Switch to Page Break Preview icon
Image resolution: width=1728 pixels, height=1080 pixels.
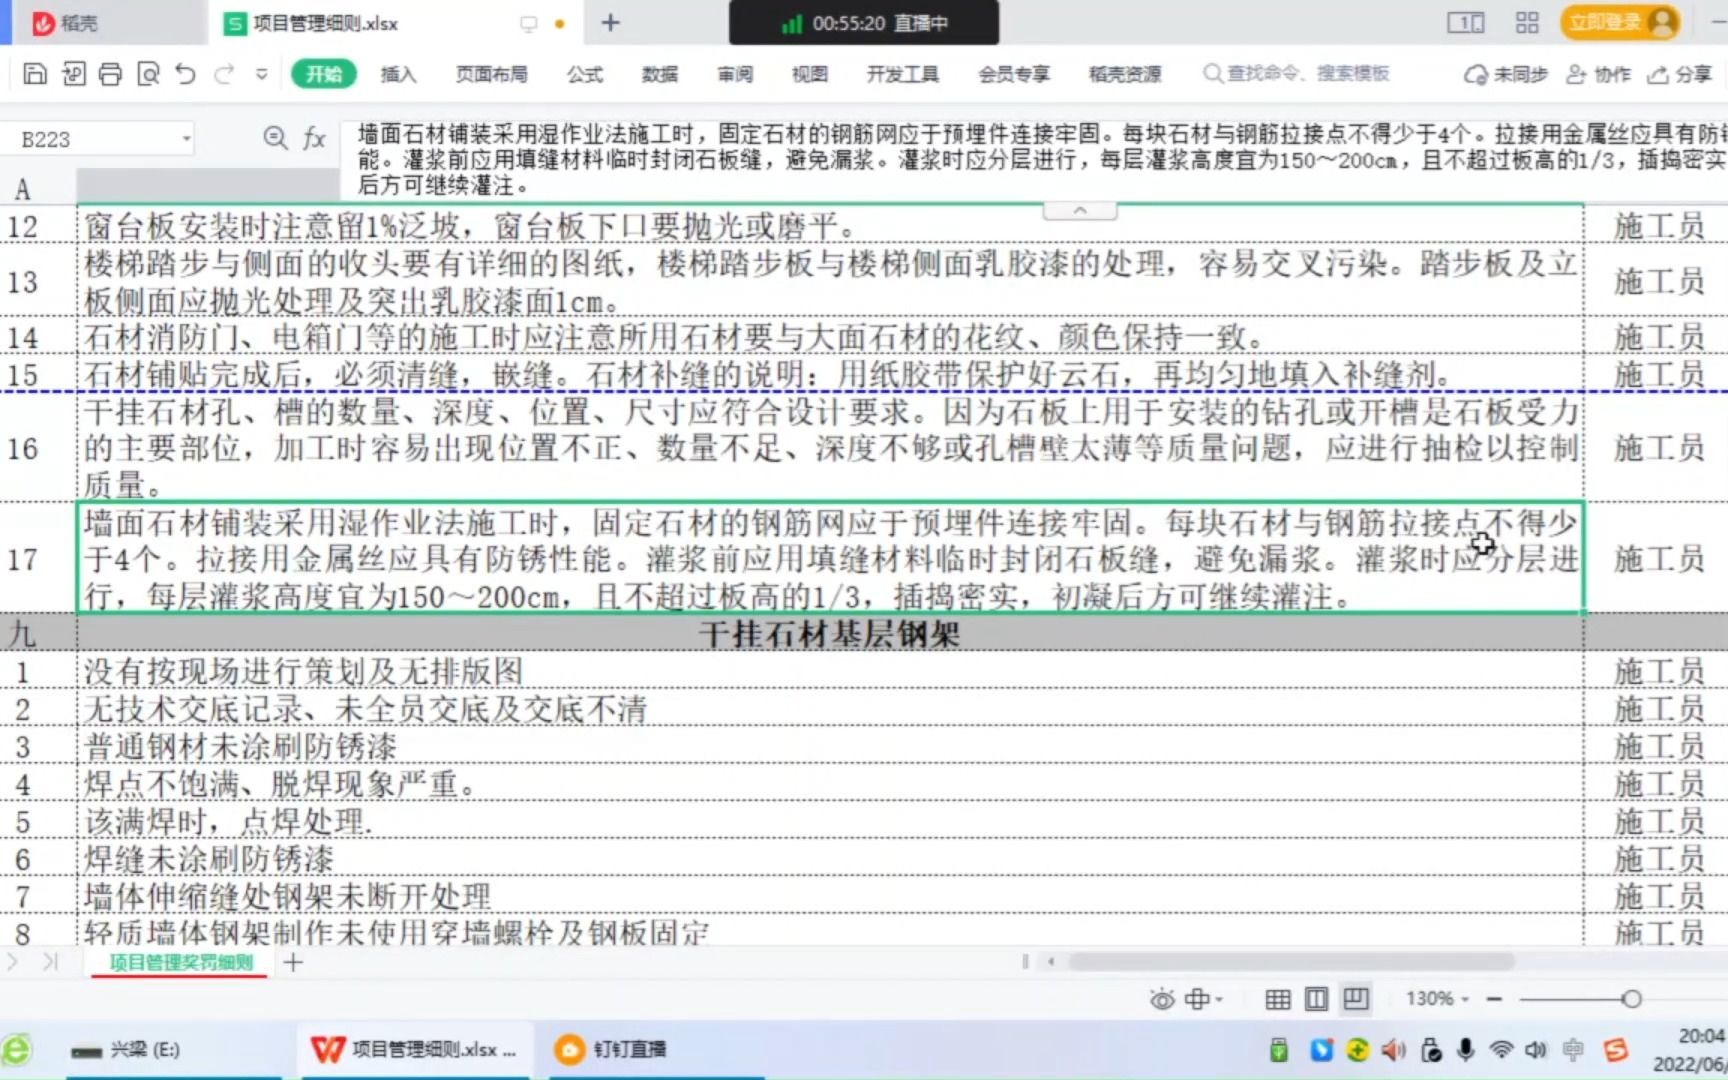[x=1356, y=999]
